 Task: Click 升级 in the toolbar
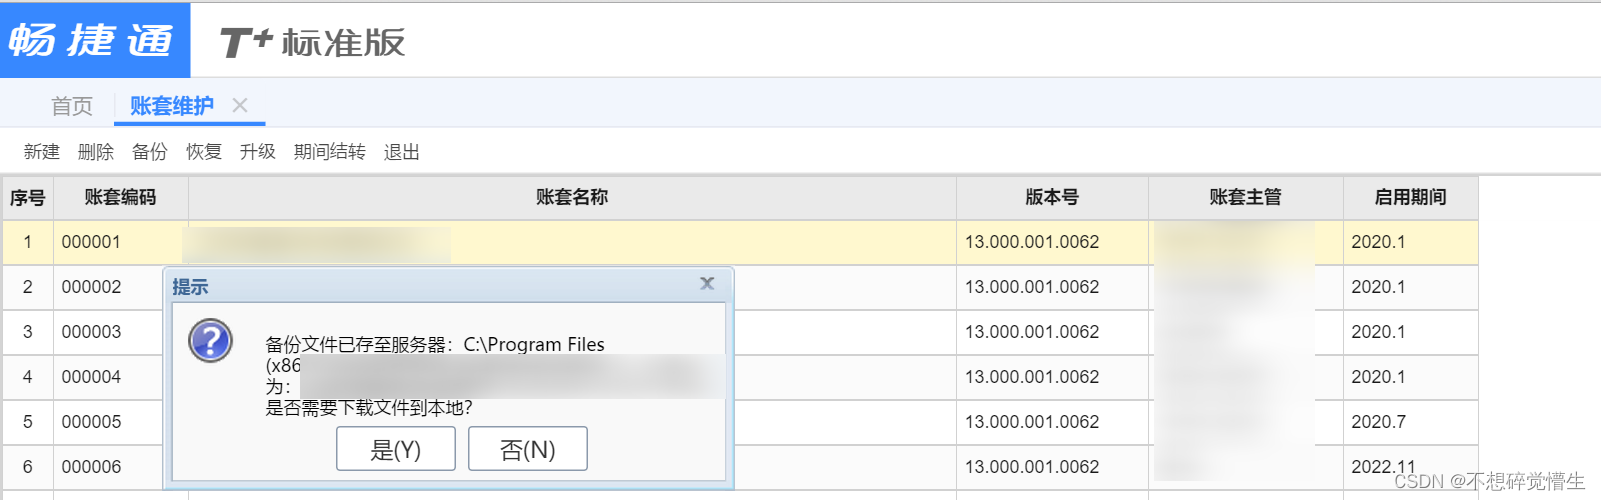pyautogui.click(x=258, y=152)
